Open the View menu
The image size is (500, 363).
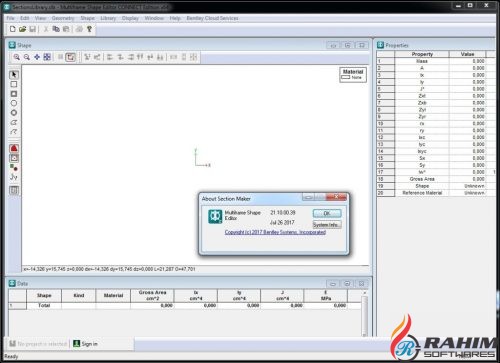coord(40,18)
